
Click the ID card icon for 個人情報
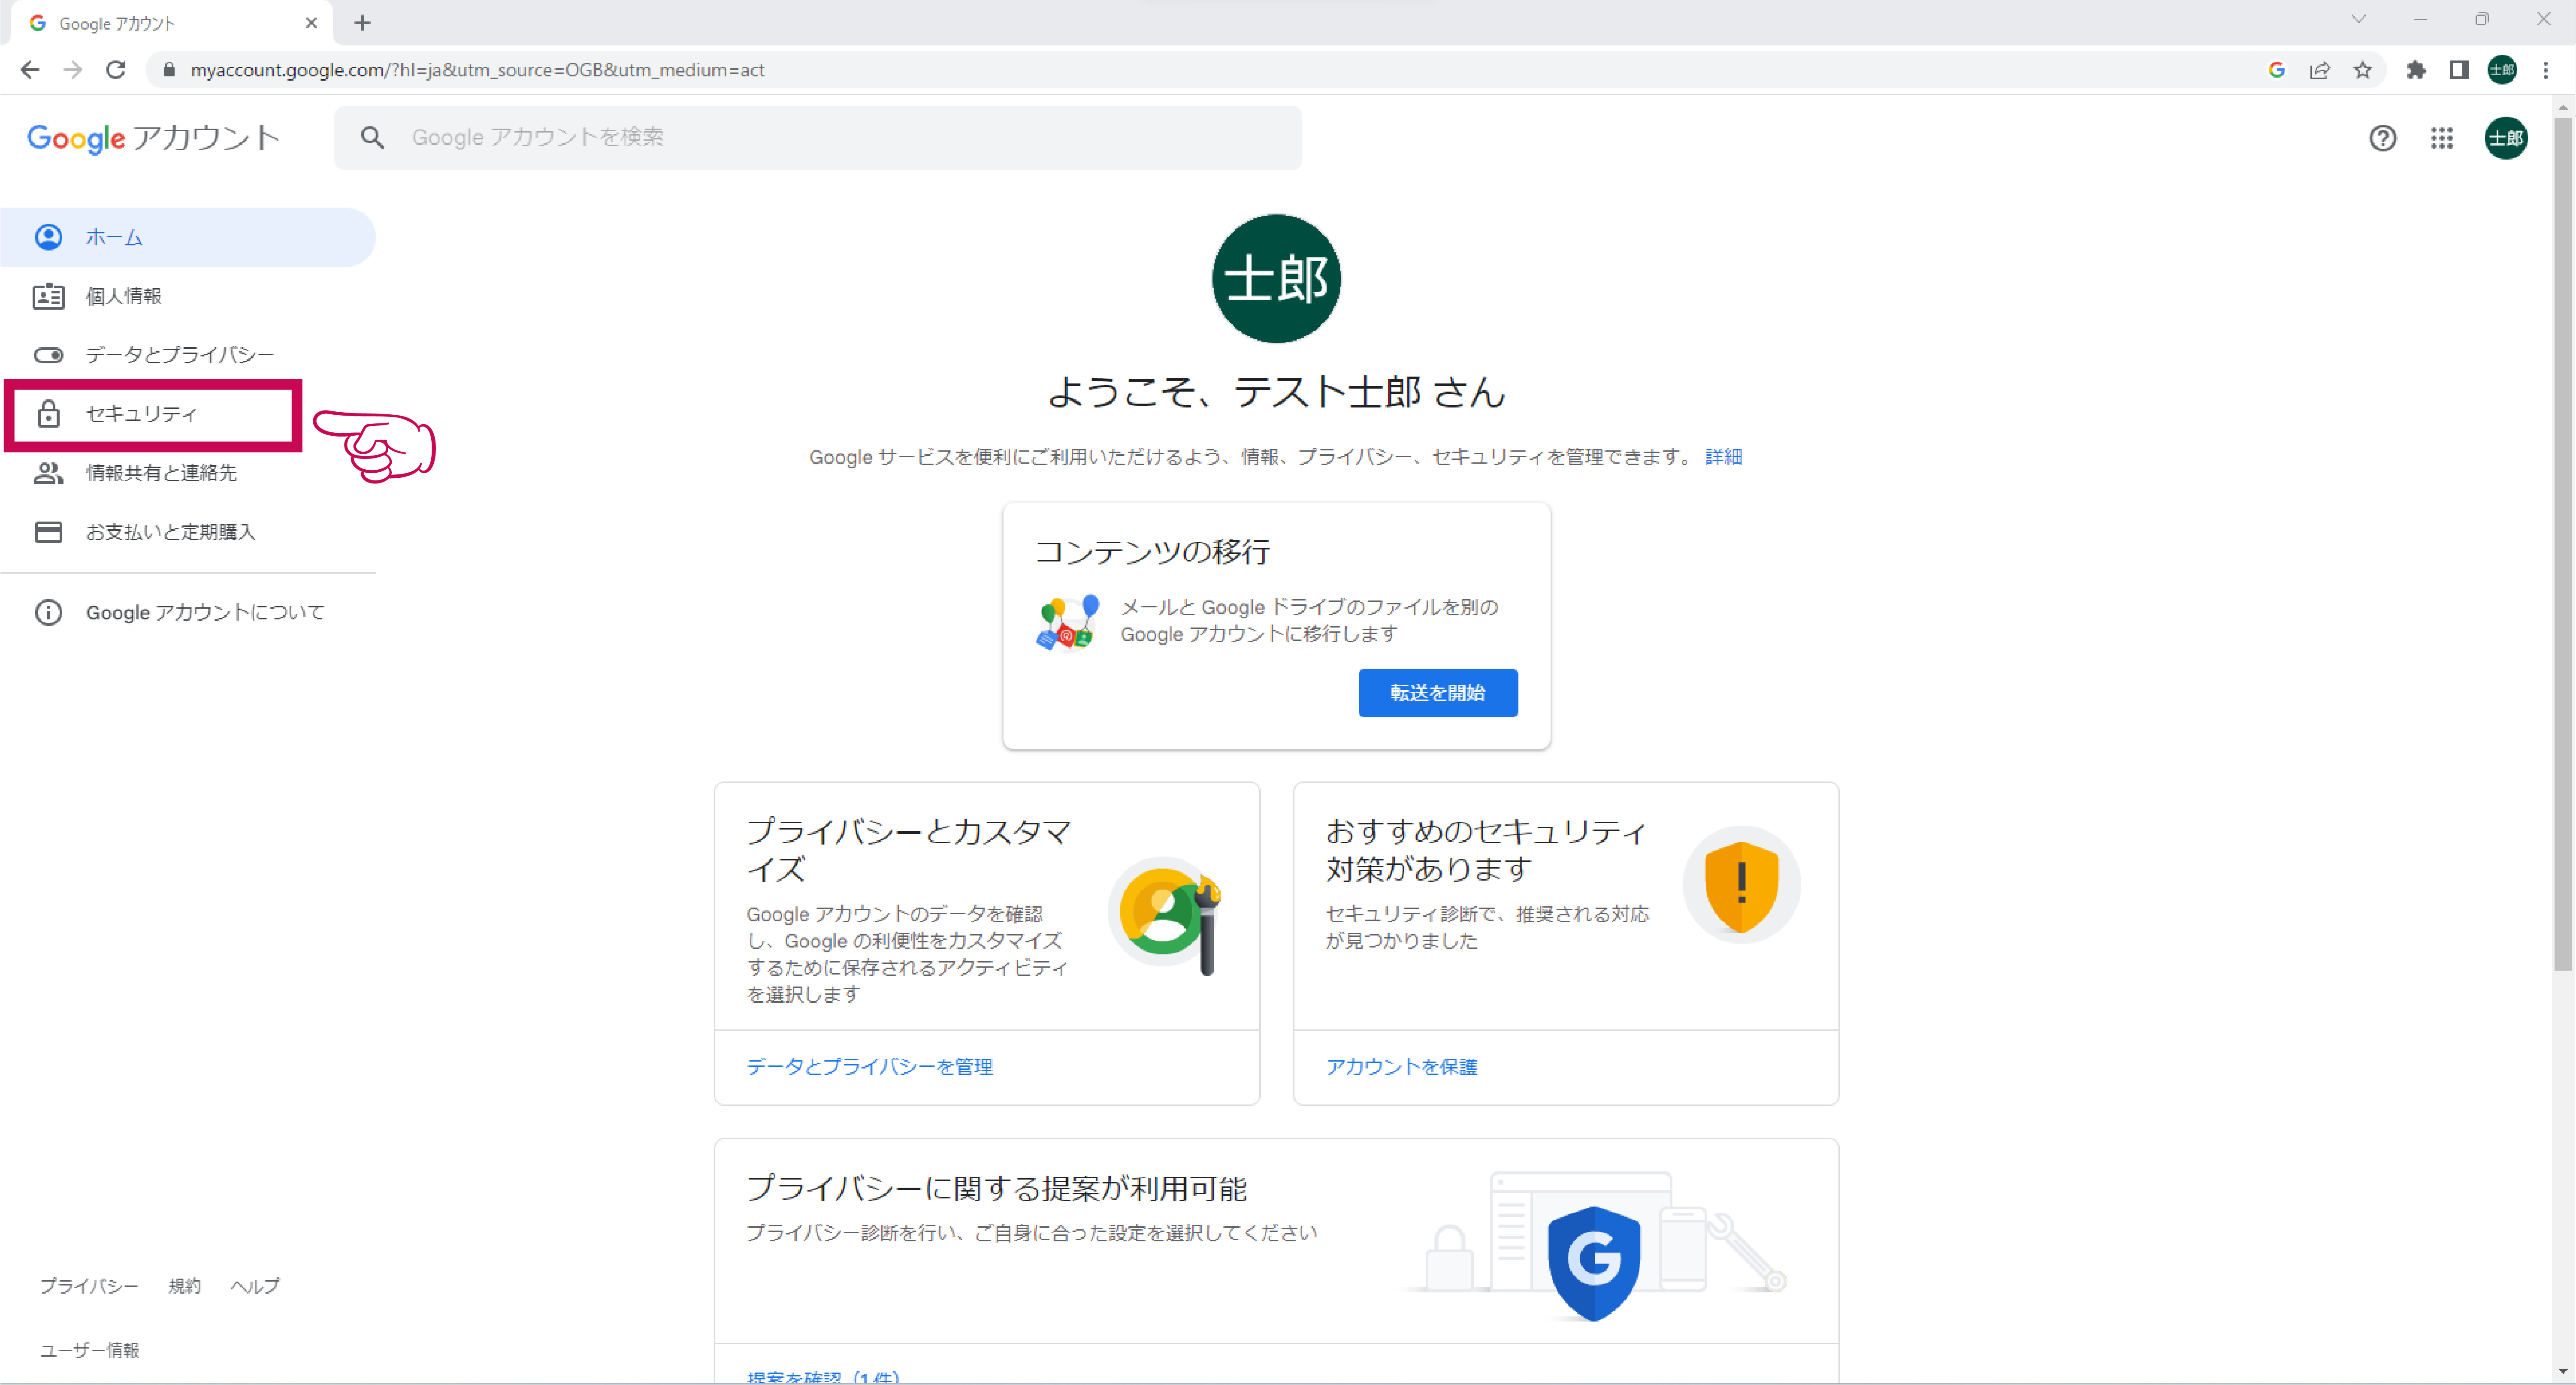pyautogui.click(x=48, y=296)
